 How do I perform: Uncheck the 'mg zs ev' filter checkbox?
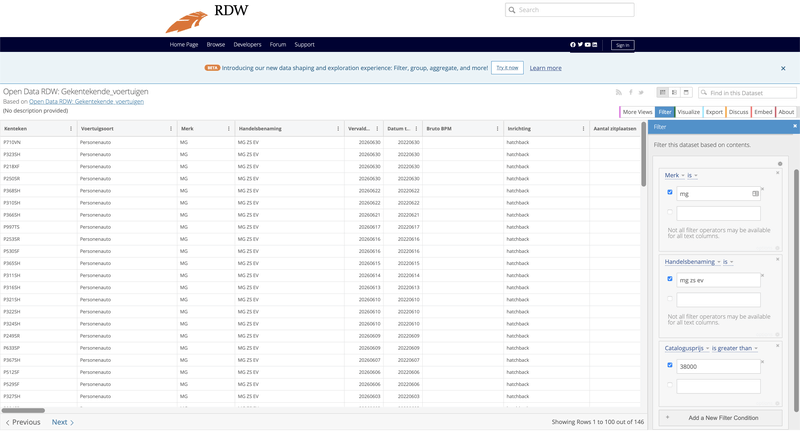tap(670, 278)
